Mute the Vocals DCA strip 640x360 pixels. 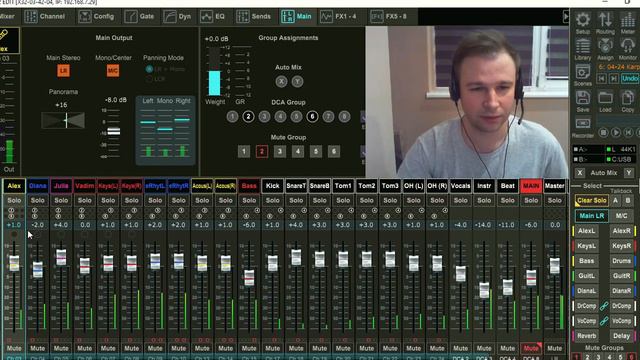[460, 348]
